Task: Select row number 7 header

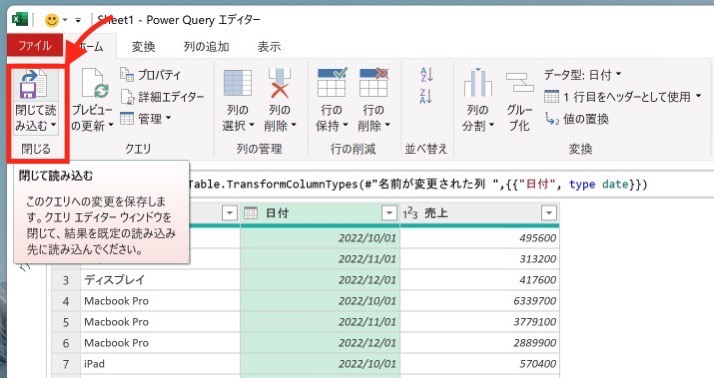Action: coord(66,363)
